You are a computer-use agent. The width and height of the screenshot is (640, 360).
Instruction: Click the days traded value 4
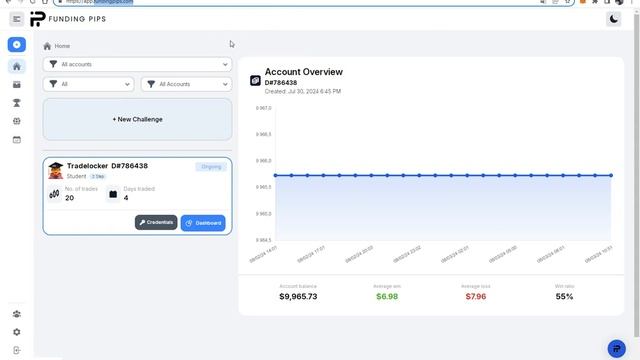click(x=126, y=198)
